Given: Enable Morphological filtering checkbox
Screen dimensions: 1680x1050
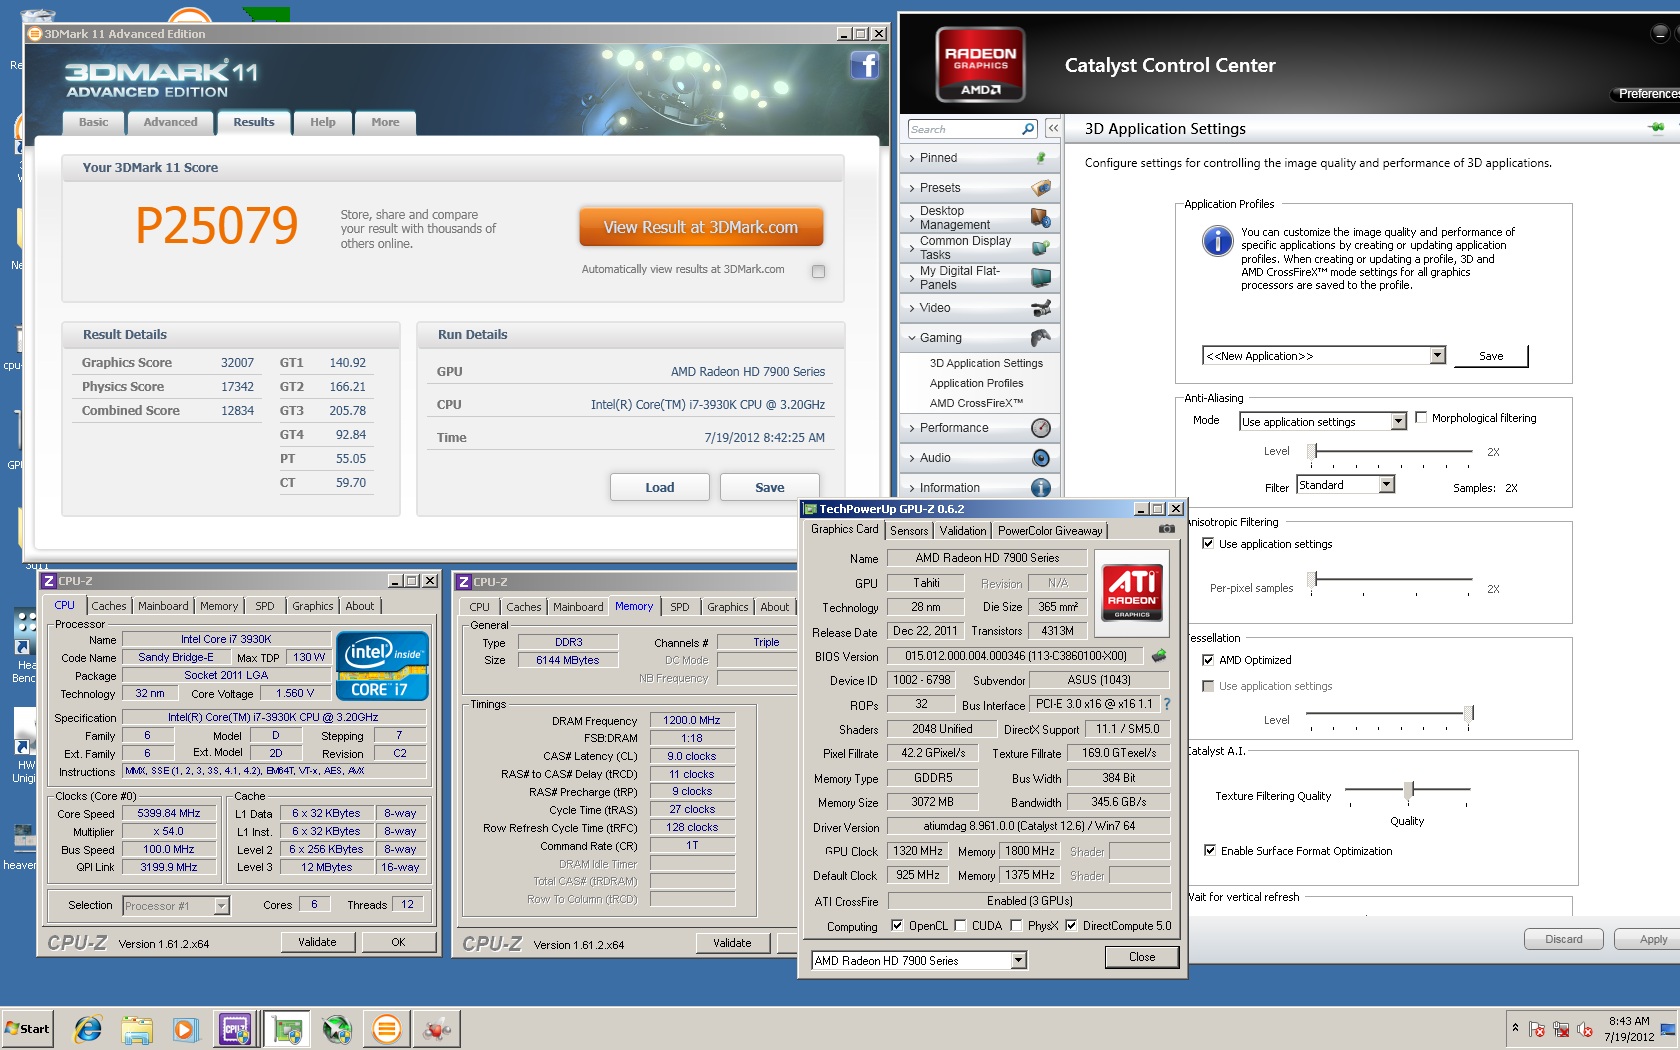Looking at the screenshot, I should (1421, 418).
